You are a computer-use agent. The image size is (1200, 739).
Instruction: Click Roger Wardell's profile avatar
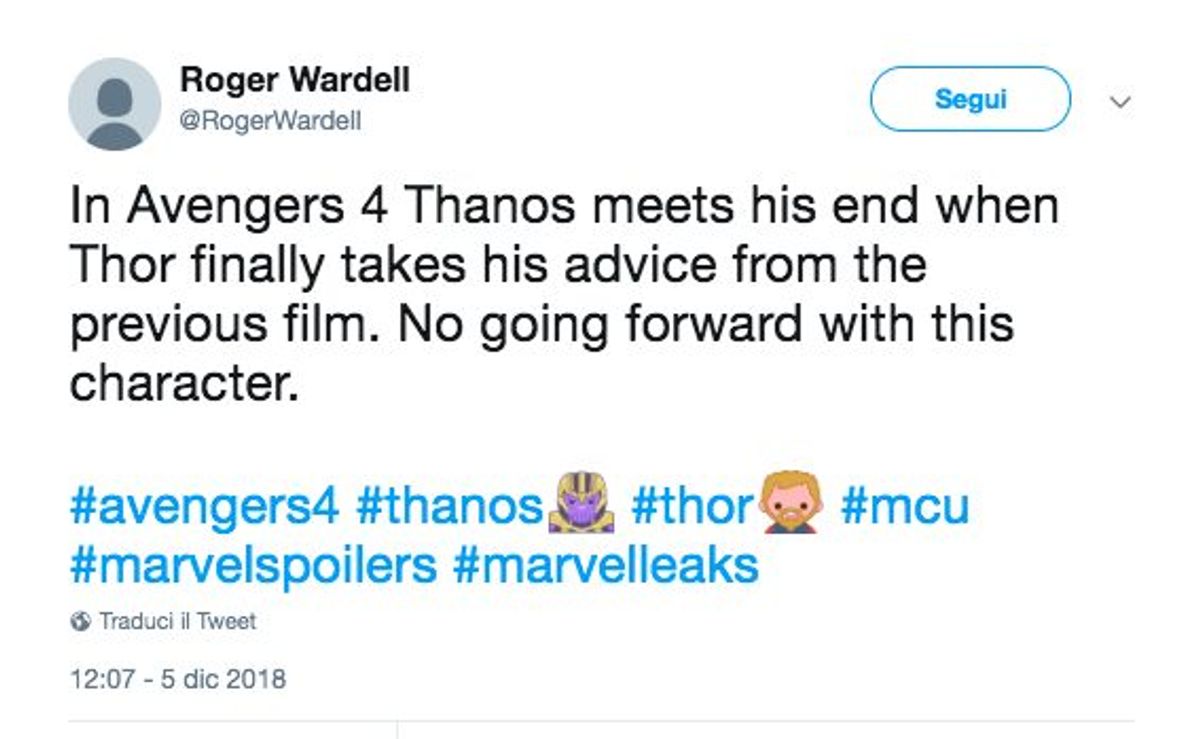114,104
